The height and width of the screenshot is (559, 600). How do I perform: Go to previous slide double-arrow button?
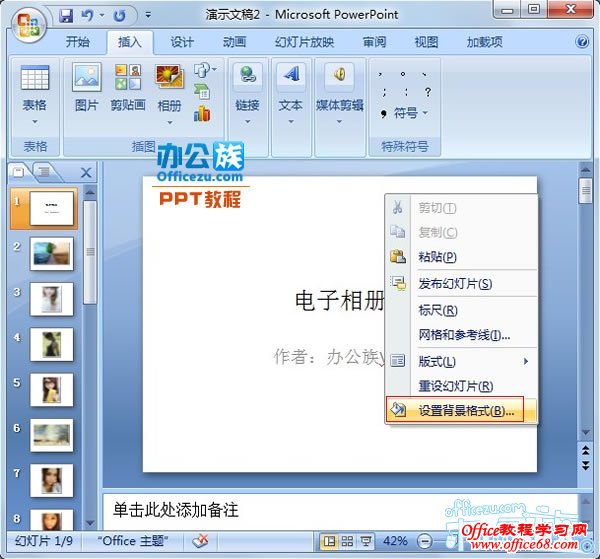click(585, 450)
